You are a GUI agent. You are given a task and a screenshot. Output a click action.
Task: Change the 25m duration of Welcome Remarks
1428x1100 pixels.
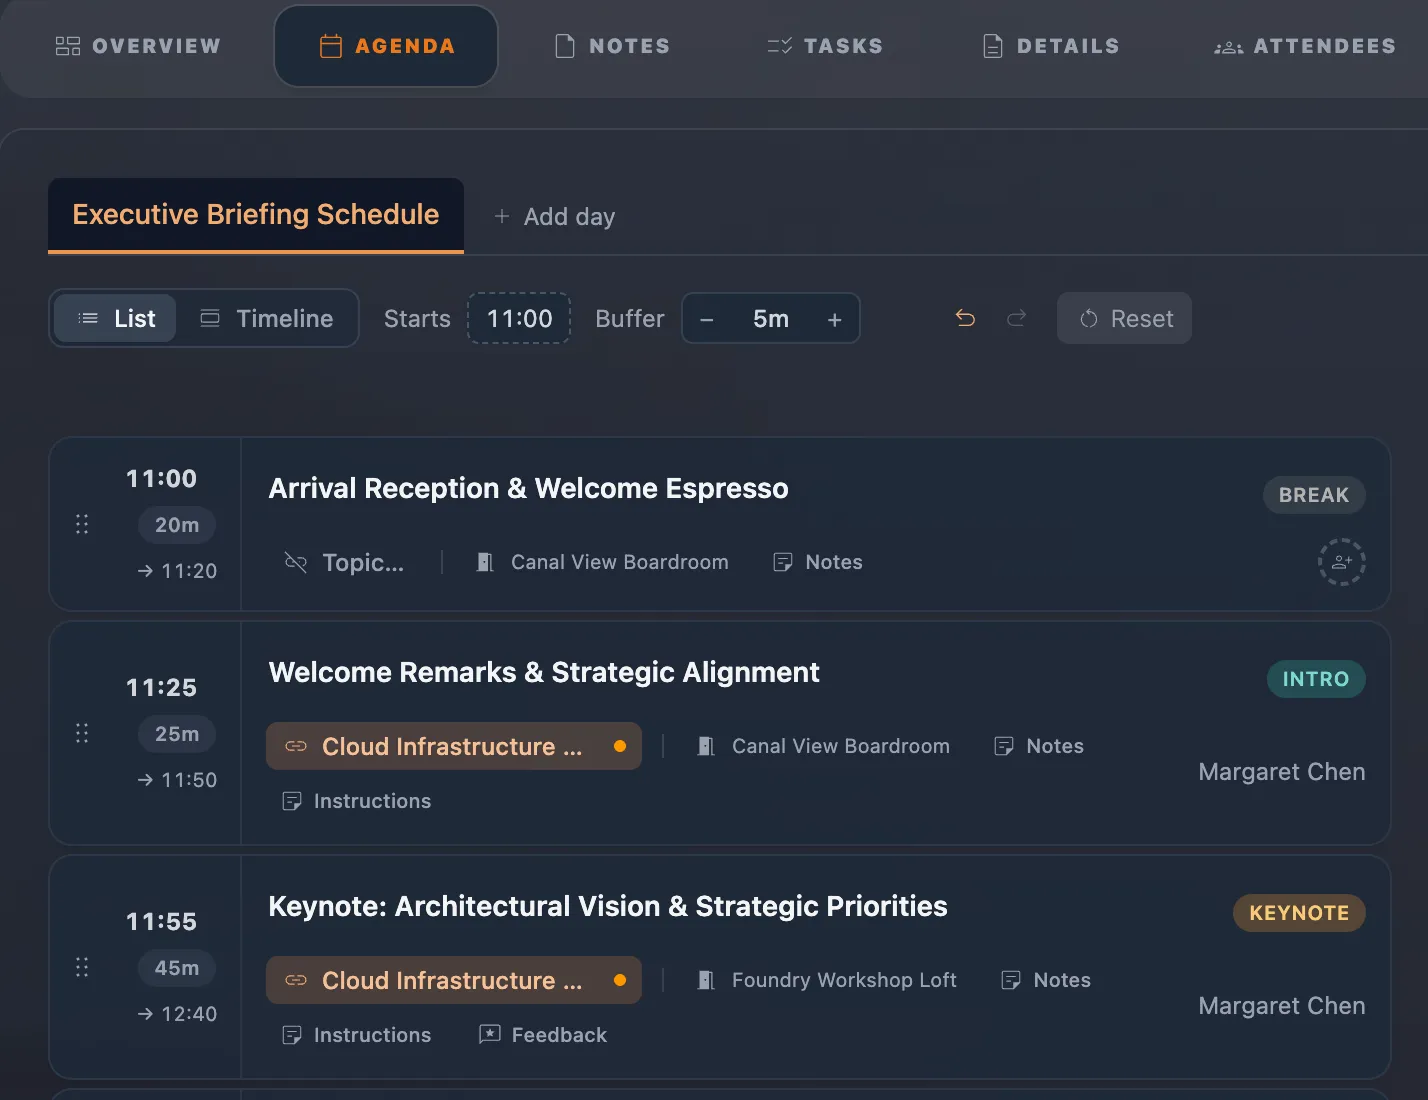coord(177,734)
